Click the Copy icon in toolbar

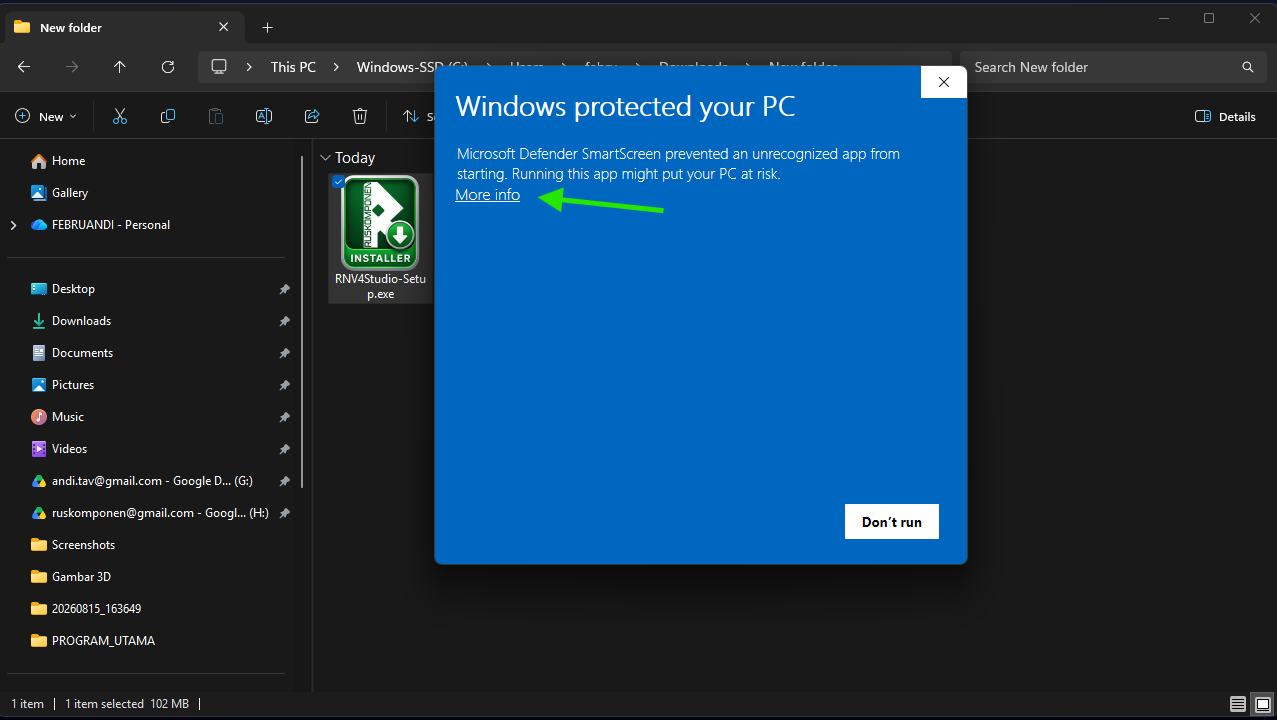click(x=168, y=117)
